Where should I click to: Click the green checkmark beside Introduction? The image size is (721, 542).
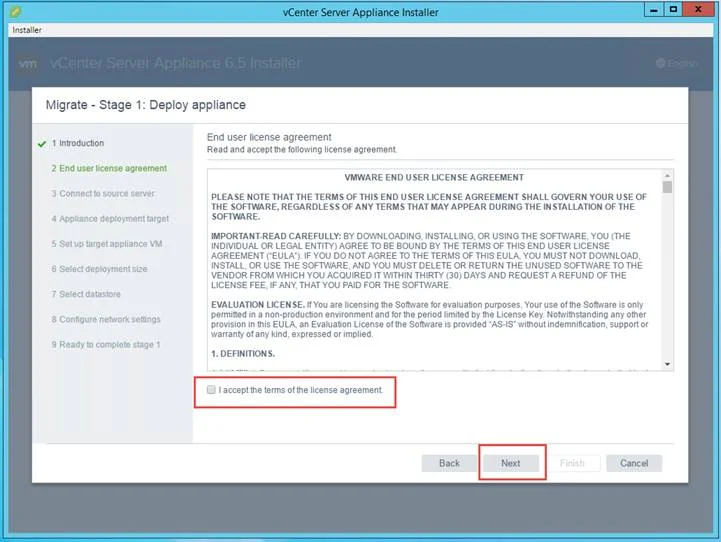click(x=42, y=144)
